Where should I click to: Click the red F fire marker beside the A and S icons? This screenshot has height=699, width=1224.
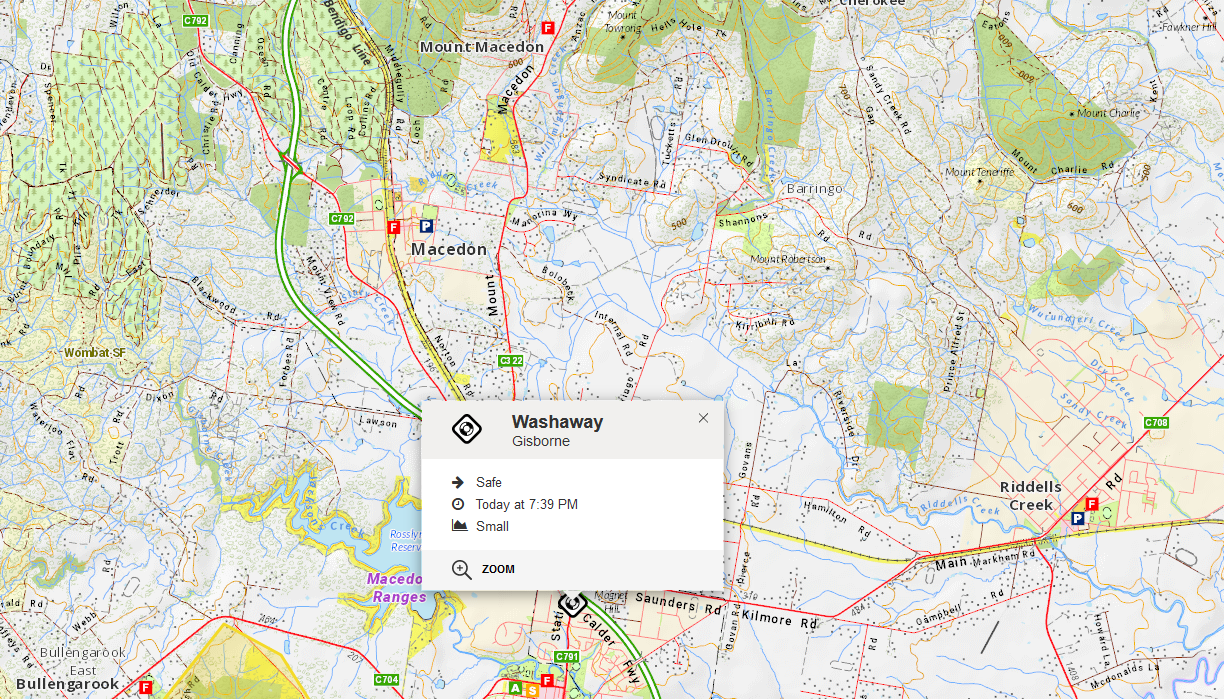(547, 680)
